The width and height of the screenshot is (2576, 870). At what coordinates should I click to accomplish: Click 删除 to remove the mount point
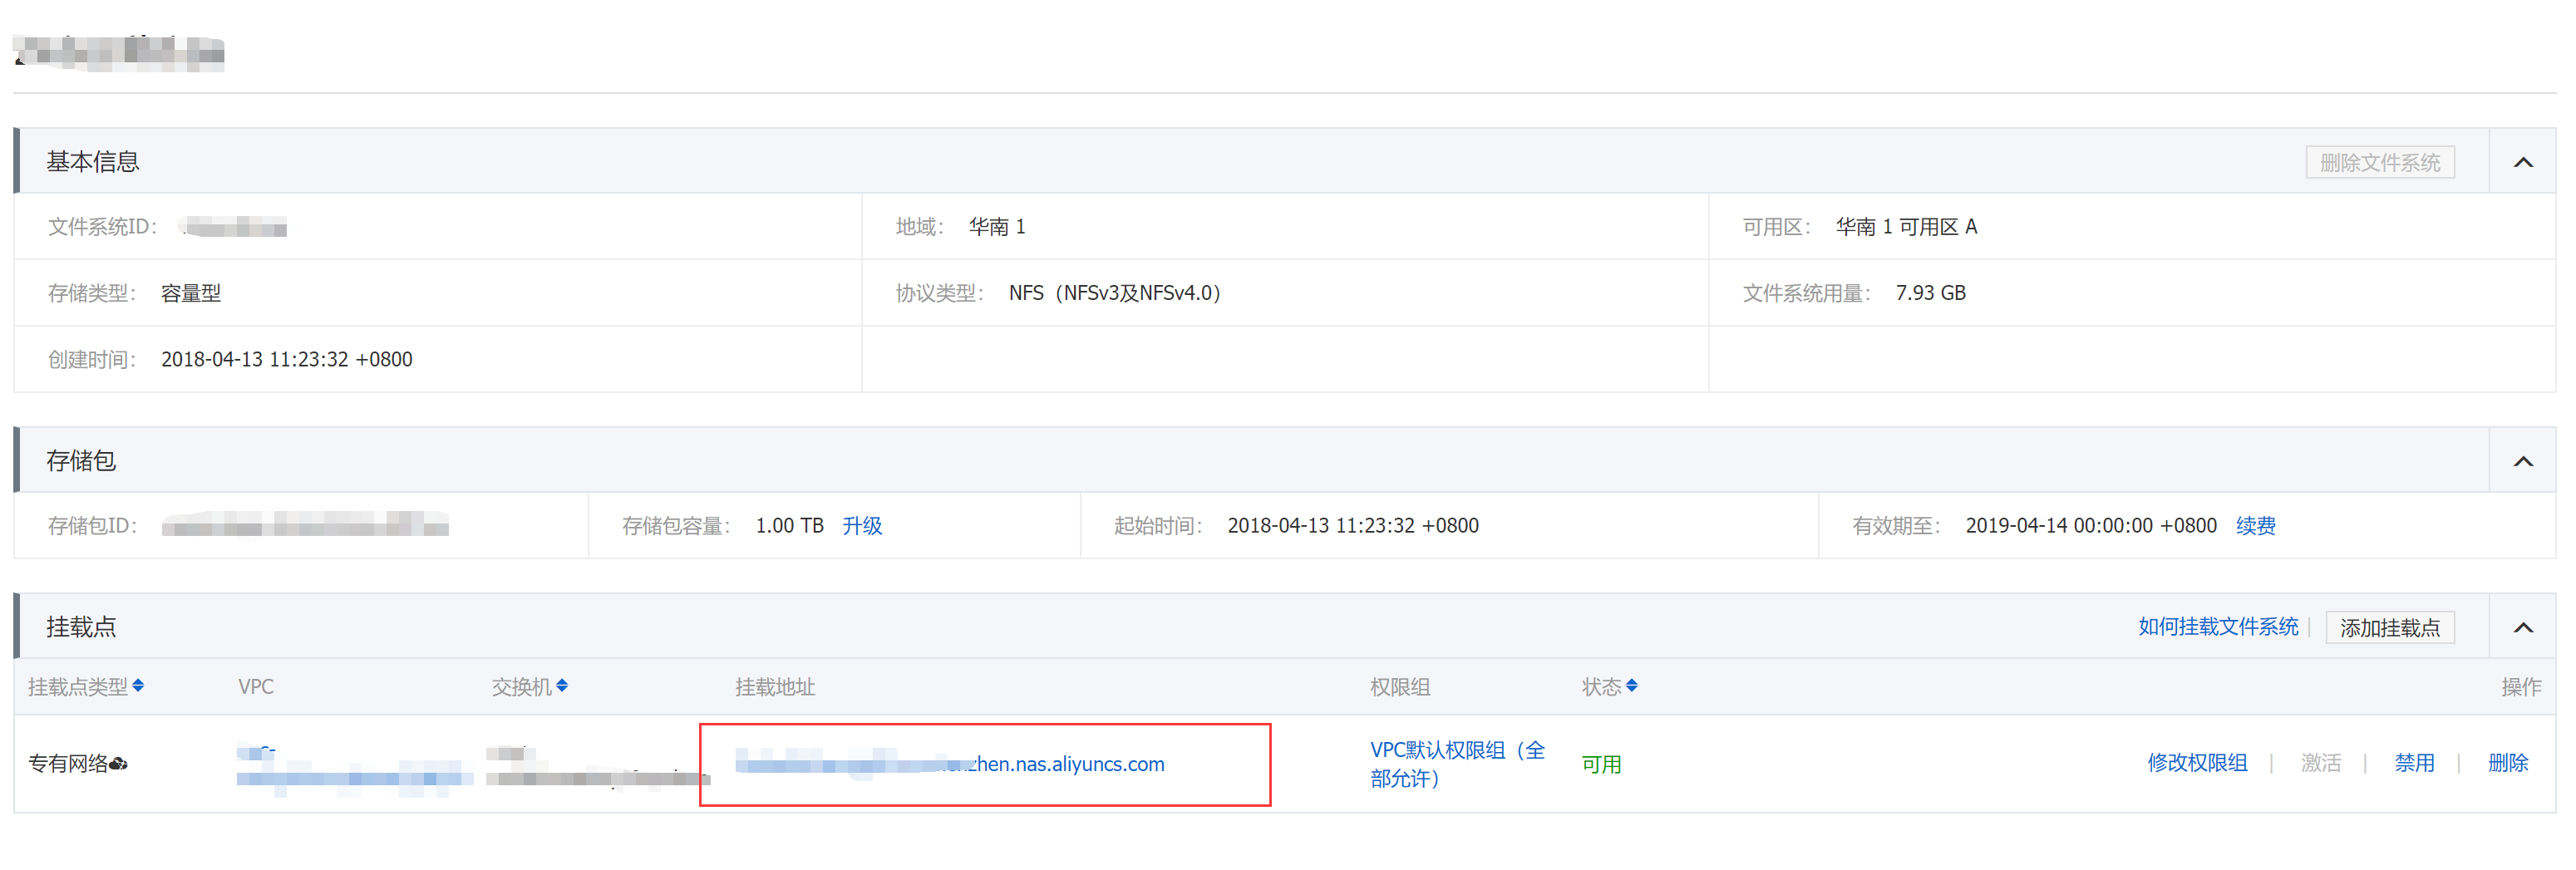[2507, 763]
